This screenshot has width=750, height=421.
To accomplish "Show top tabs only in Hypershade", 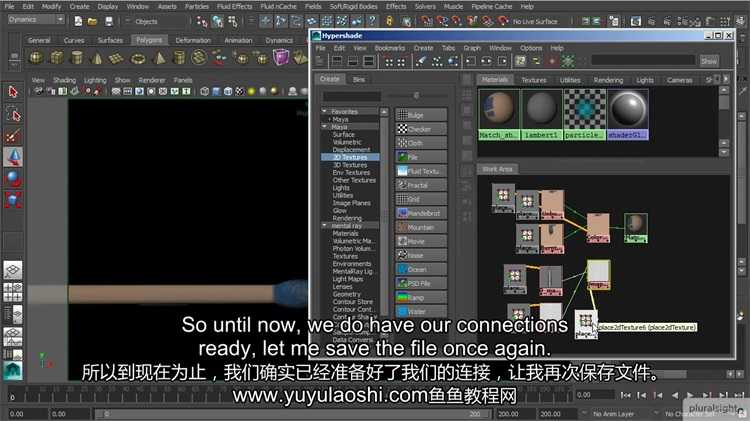I will pos(337,61).
